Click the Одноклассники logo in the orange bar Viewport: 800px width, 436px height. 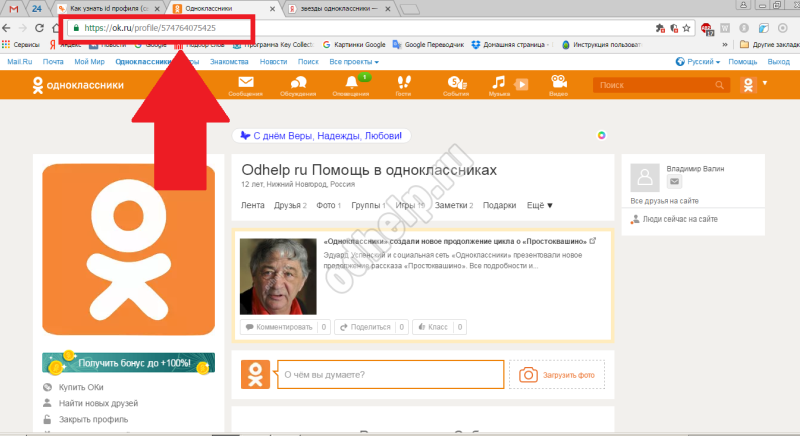78,85
